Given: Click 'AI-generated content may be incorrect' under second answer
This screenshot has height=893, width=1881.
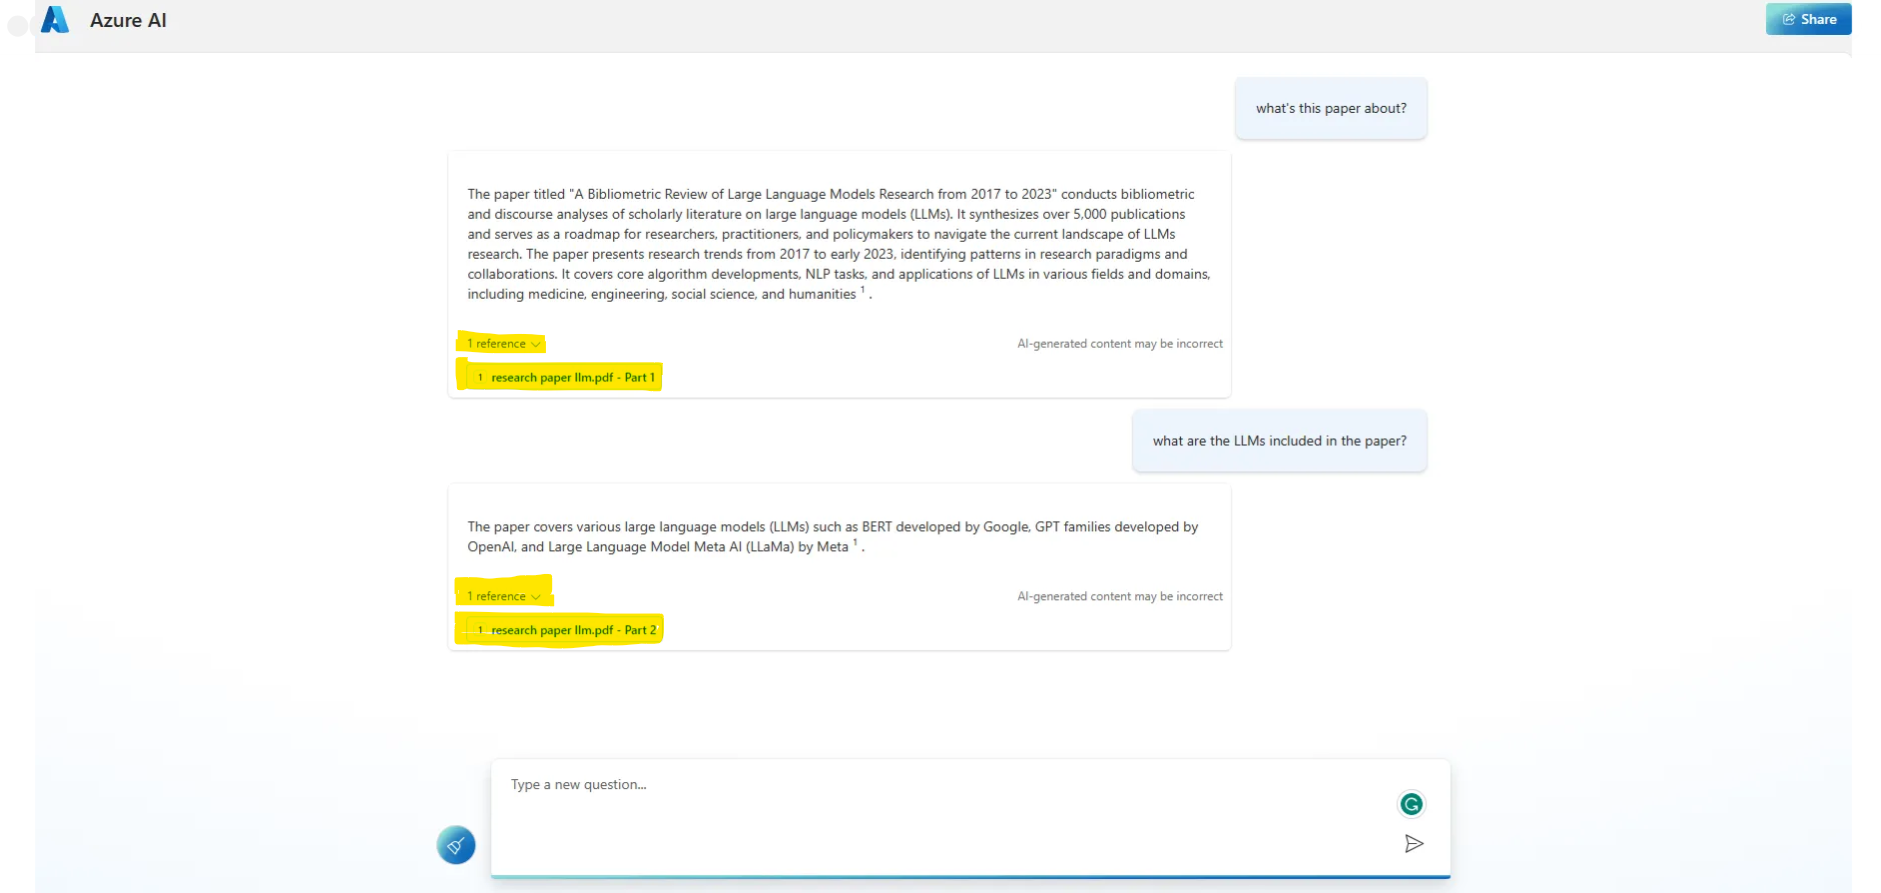Looking at the screenshot, I should tap(1120, 596).
